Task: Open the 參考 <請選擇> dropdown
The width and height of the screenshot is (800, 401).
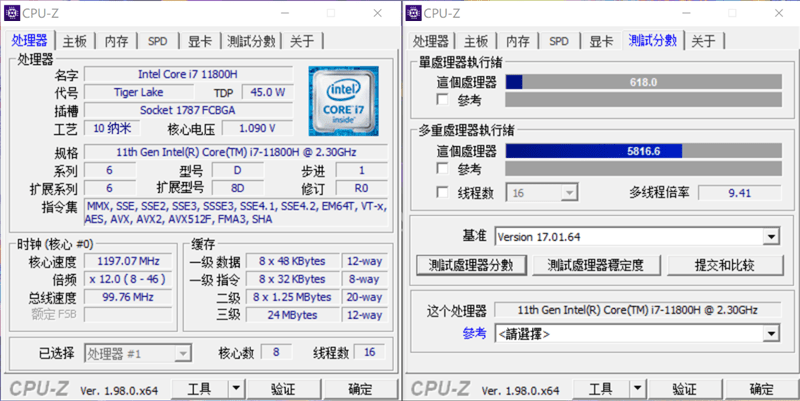Action: (771, 334)
